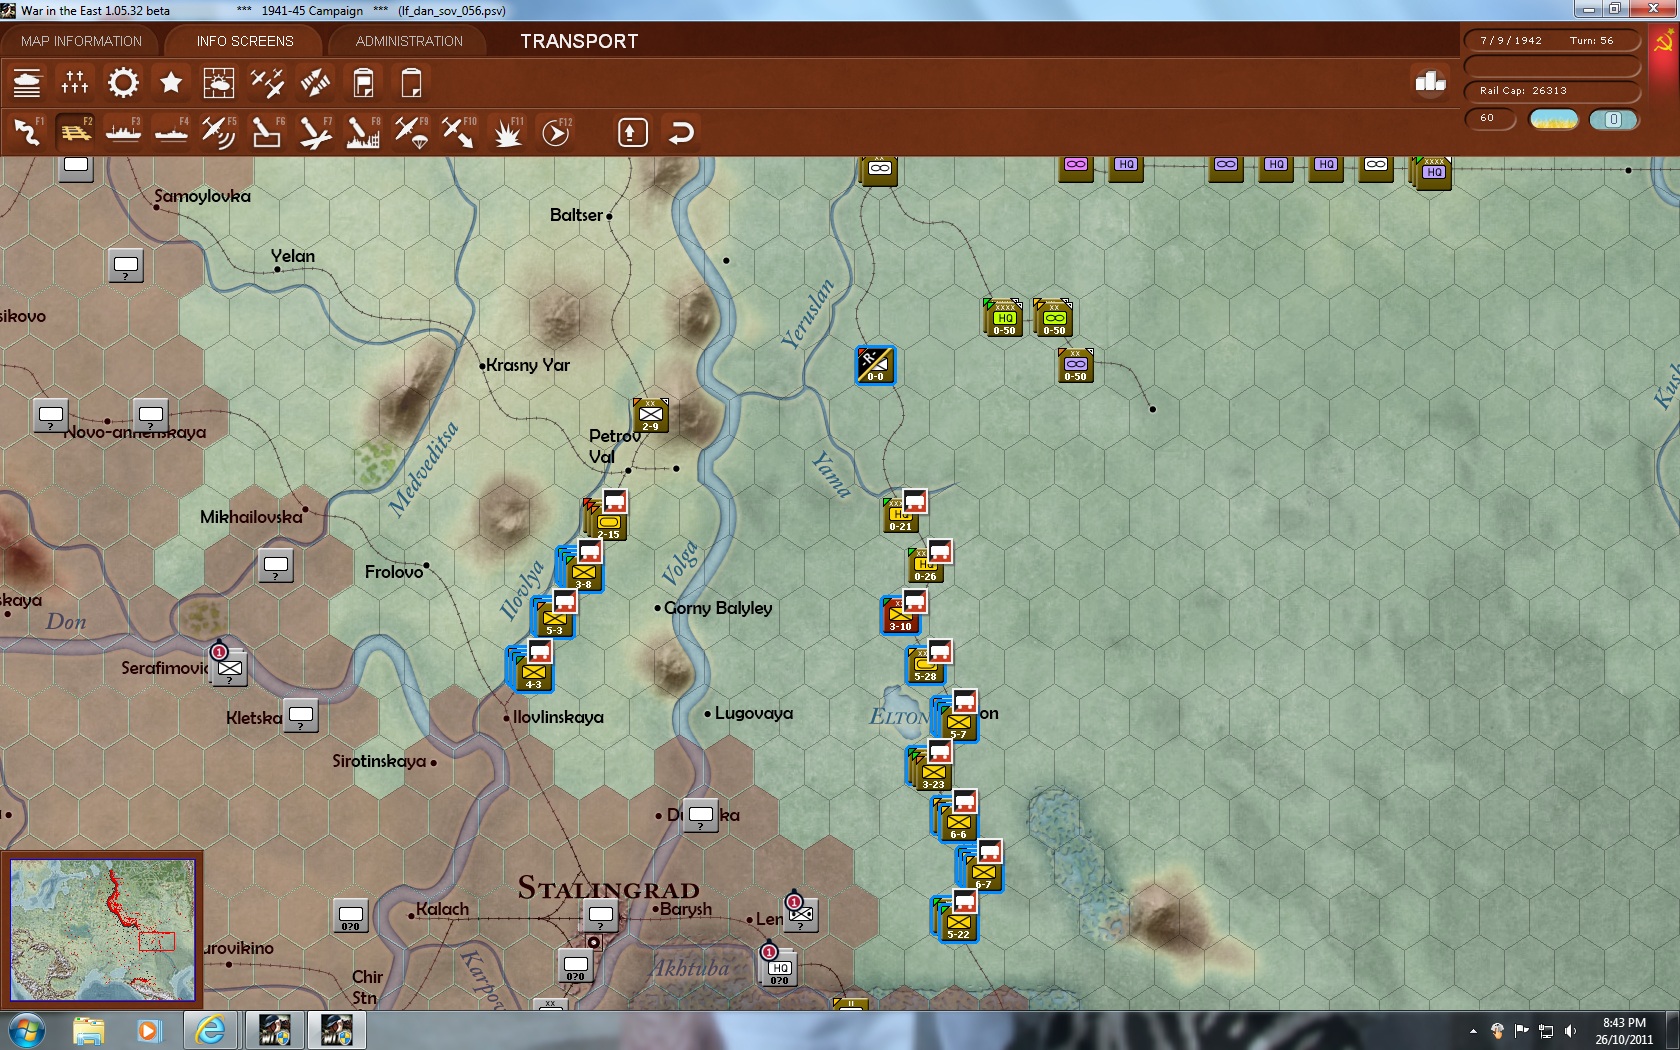
Task: Click the Stalingrad city label
Action: click(x=608, y=888)
